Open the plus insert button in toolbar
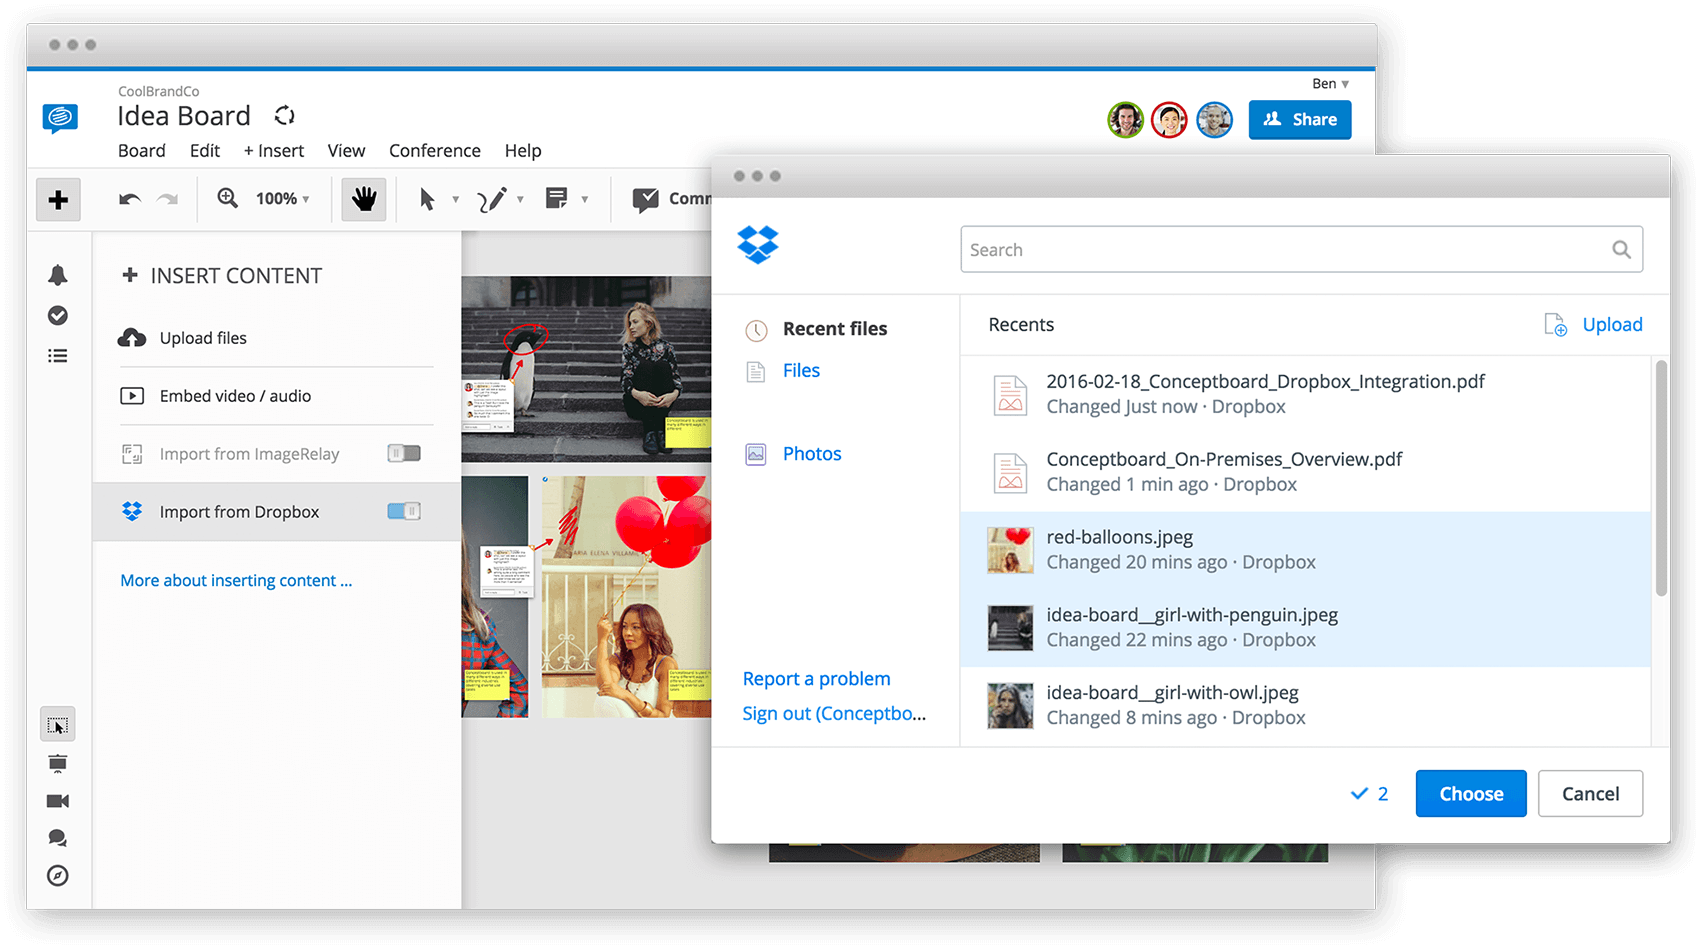The image size is (1700, 948). pos(58,199)
